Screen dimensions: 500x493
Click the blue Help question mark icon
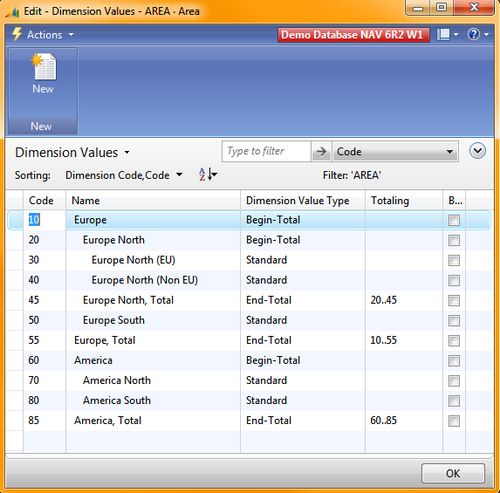(x=474, y=34)
